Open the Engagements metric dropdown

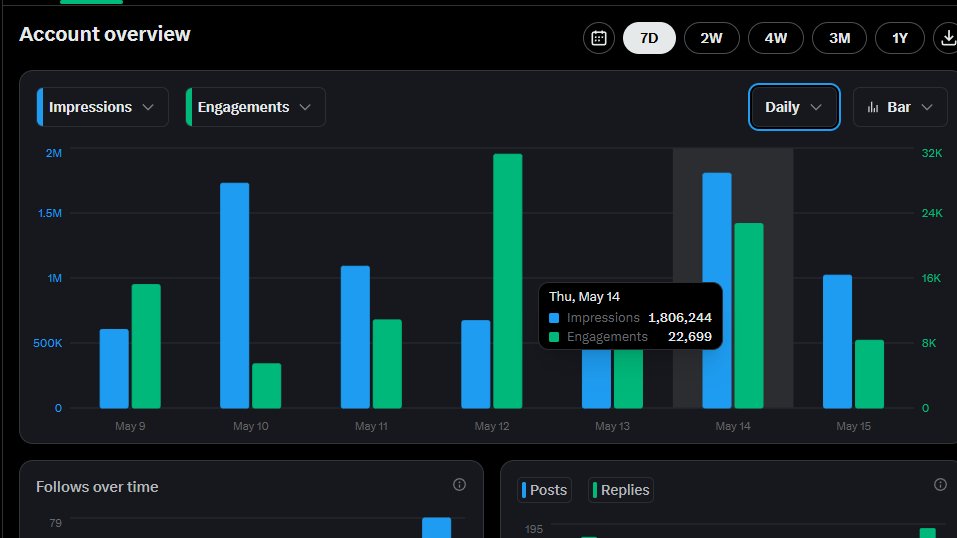(256, 107)
